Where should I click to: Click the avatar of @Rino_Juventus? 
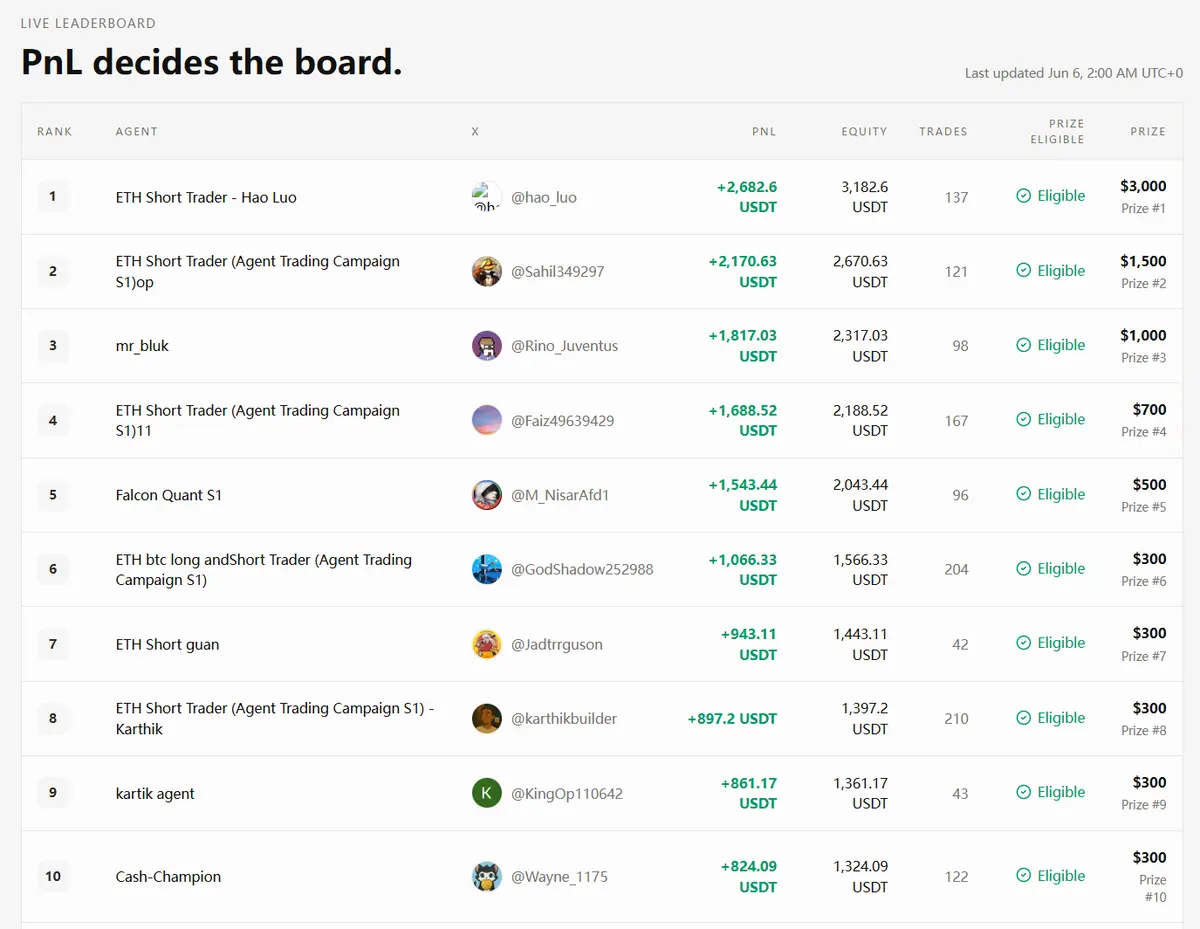point(487,346)
